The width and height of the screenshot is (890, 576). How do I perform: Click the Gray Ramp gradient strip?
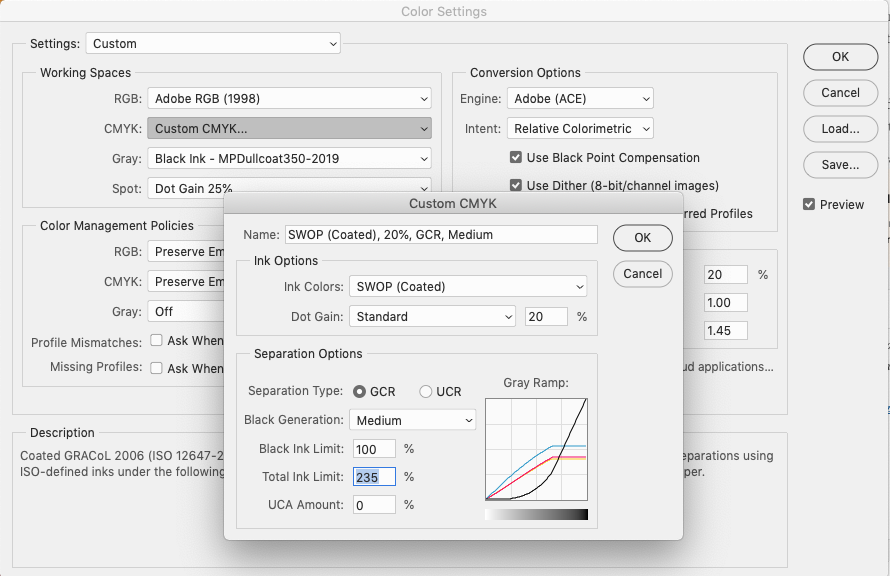(x=536, y=513)
